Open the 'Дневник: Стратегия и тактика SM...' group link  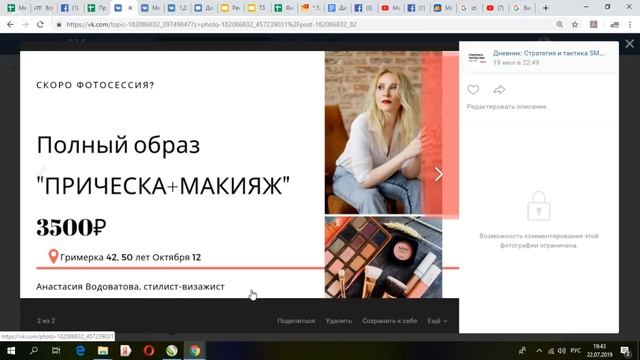tap(549, 53)
